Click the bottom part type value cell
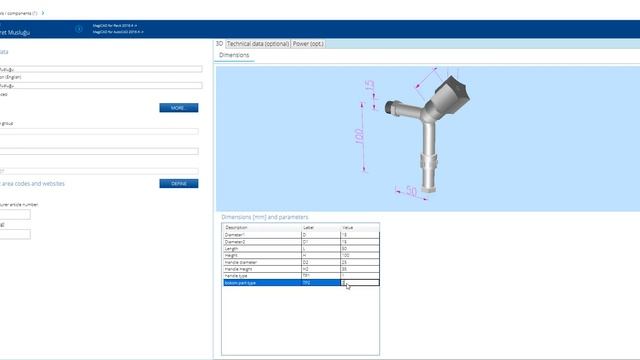 [360, 282]
